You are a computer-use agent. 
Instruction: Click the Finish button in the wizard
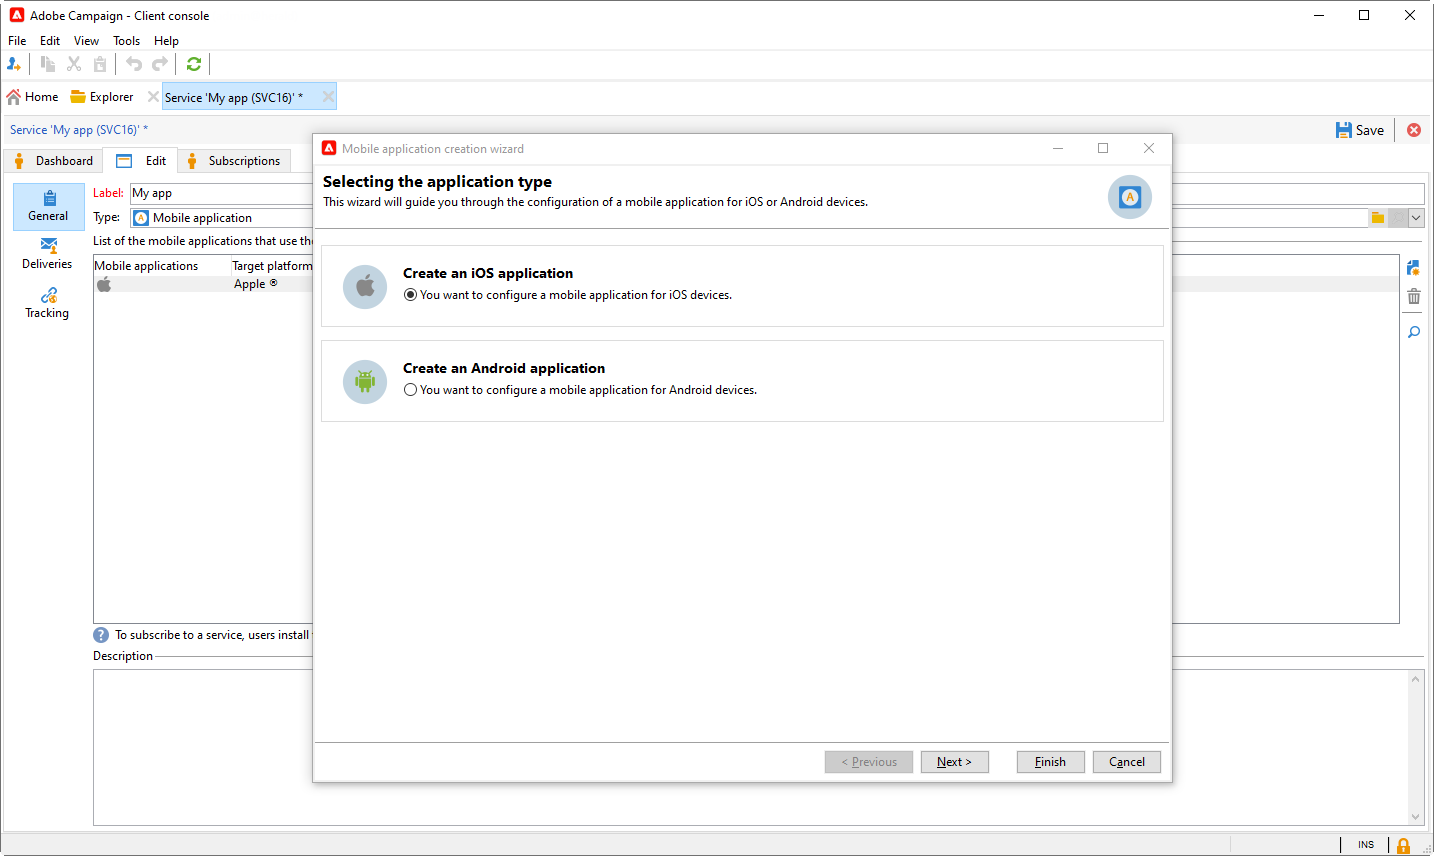pyautogui.click(x=1050, y=762)
